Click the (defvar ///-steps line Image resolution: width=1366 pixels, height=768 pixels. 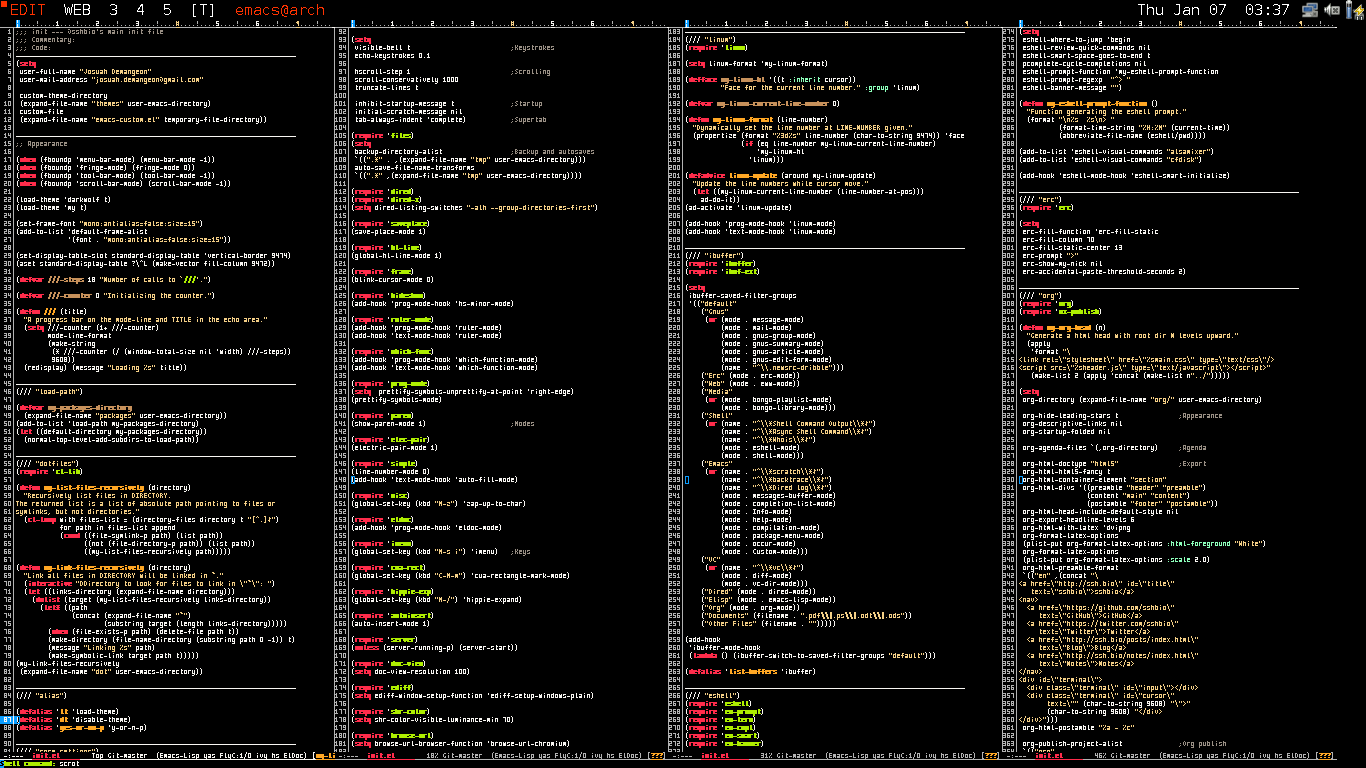tap(114, 279)
